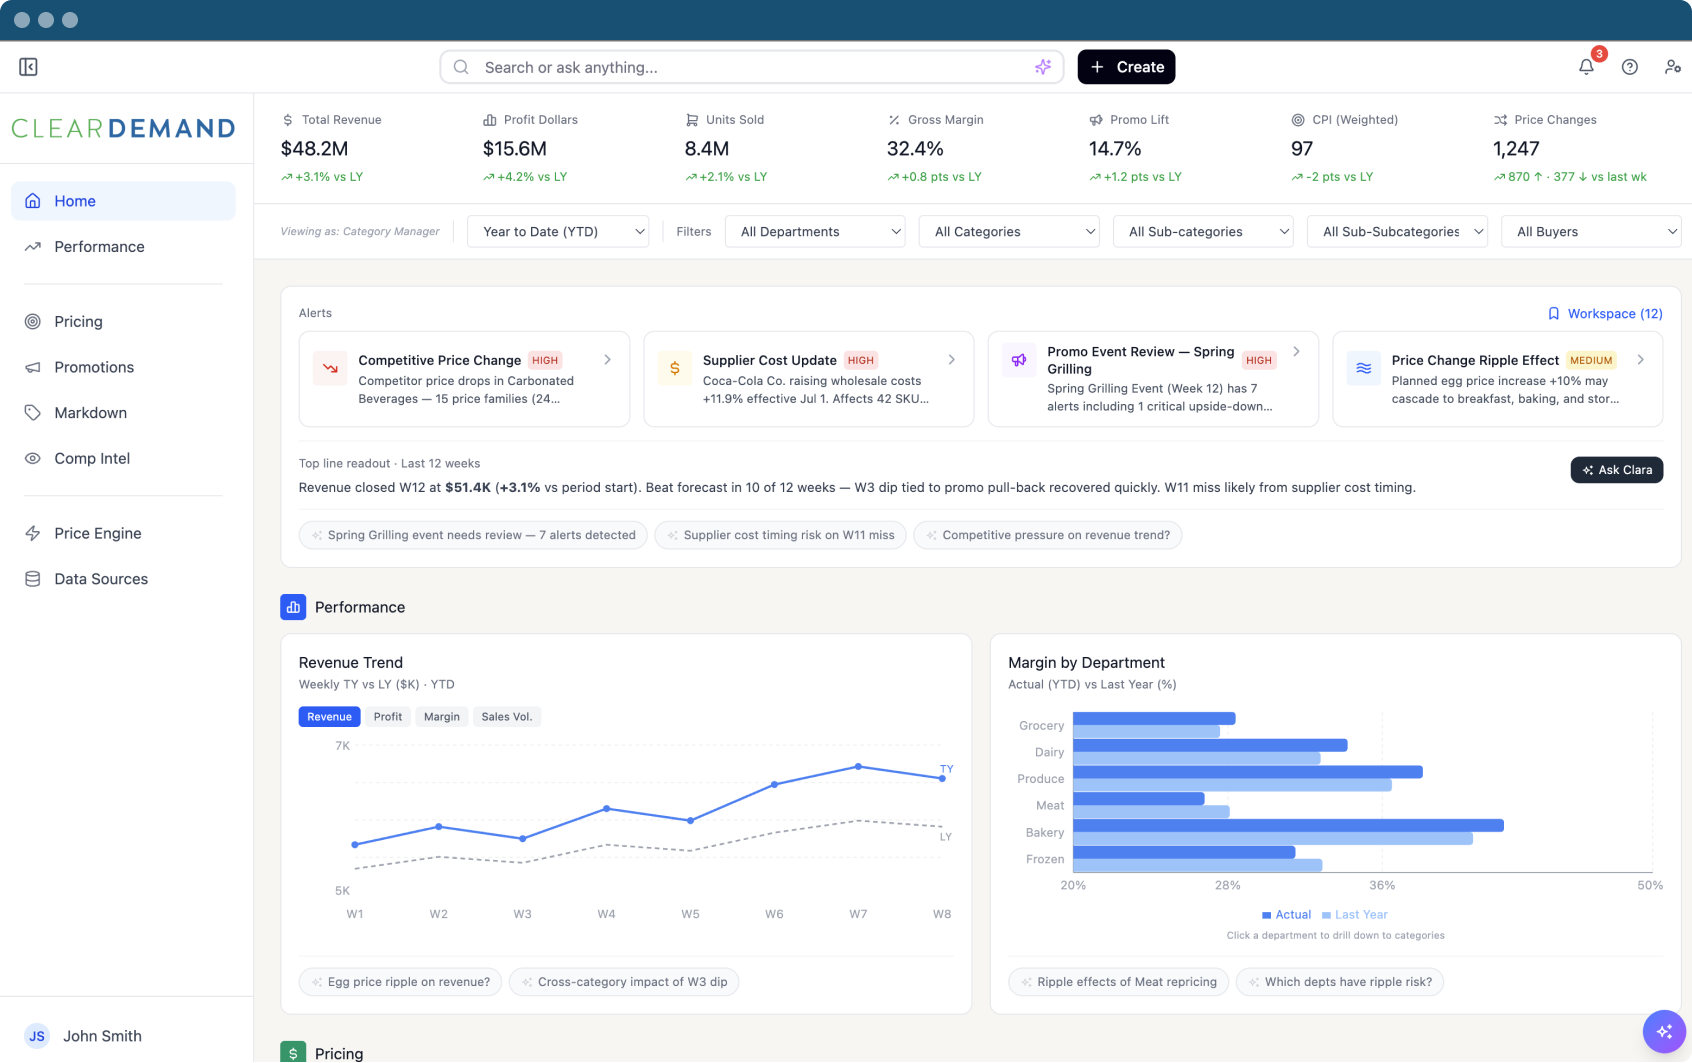Focus the Search or ask anything field
This screenshot has height=1063, width=1692.
click(x=750, y=67)
